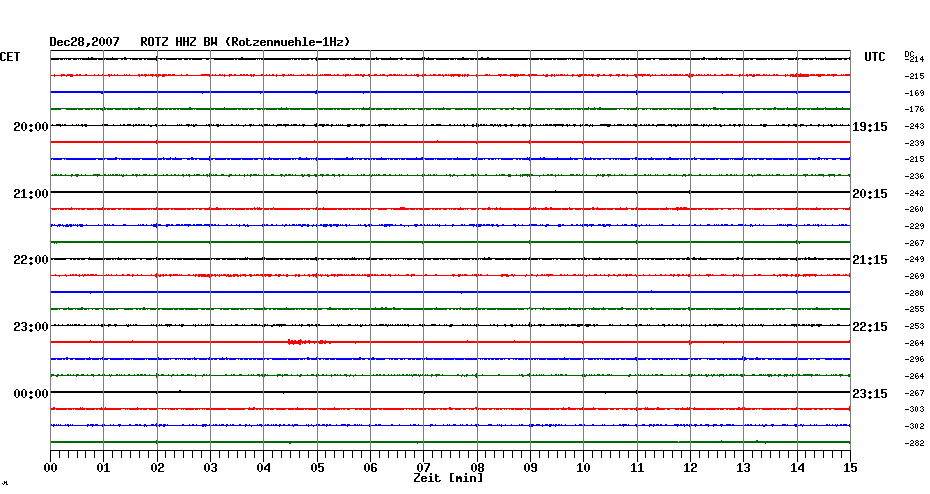Click the 02 minute axis tick label
This screenshot has height=494, width=930.
[x=157, y=468]
